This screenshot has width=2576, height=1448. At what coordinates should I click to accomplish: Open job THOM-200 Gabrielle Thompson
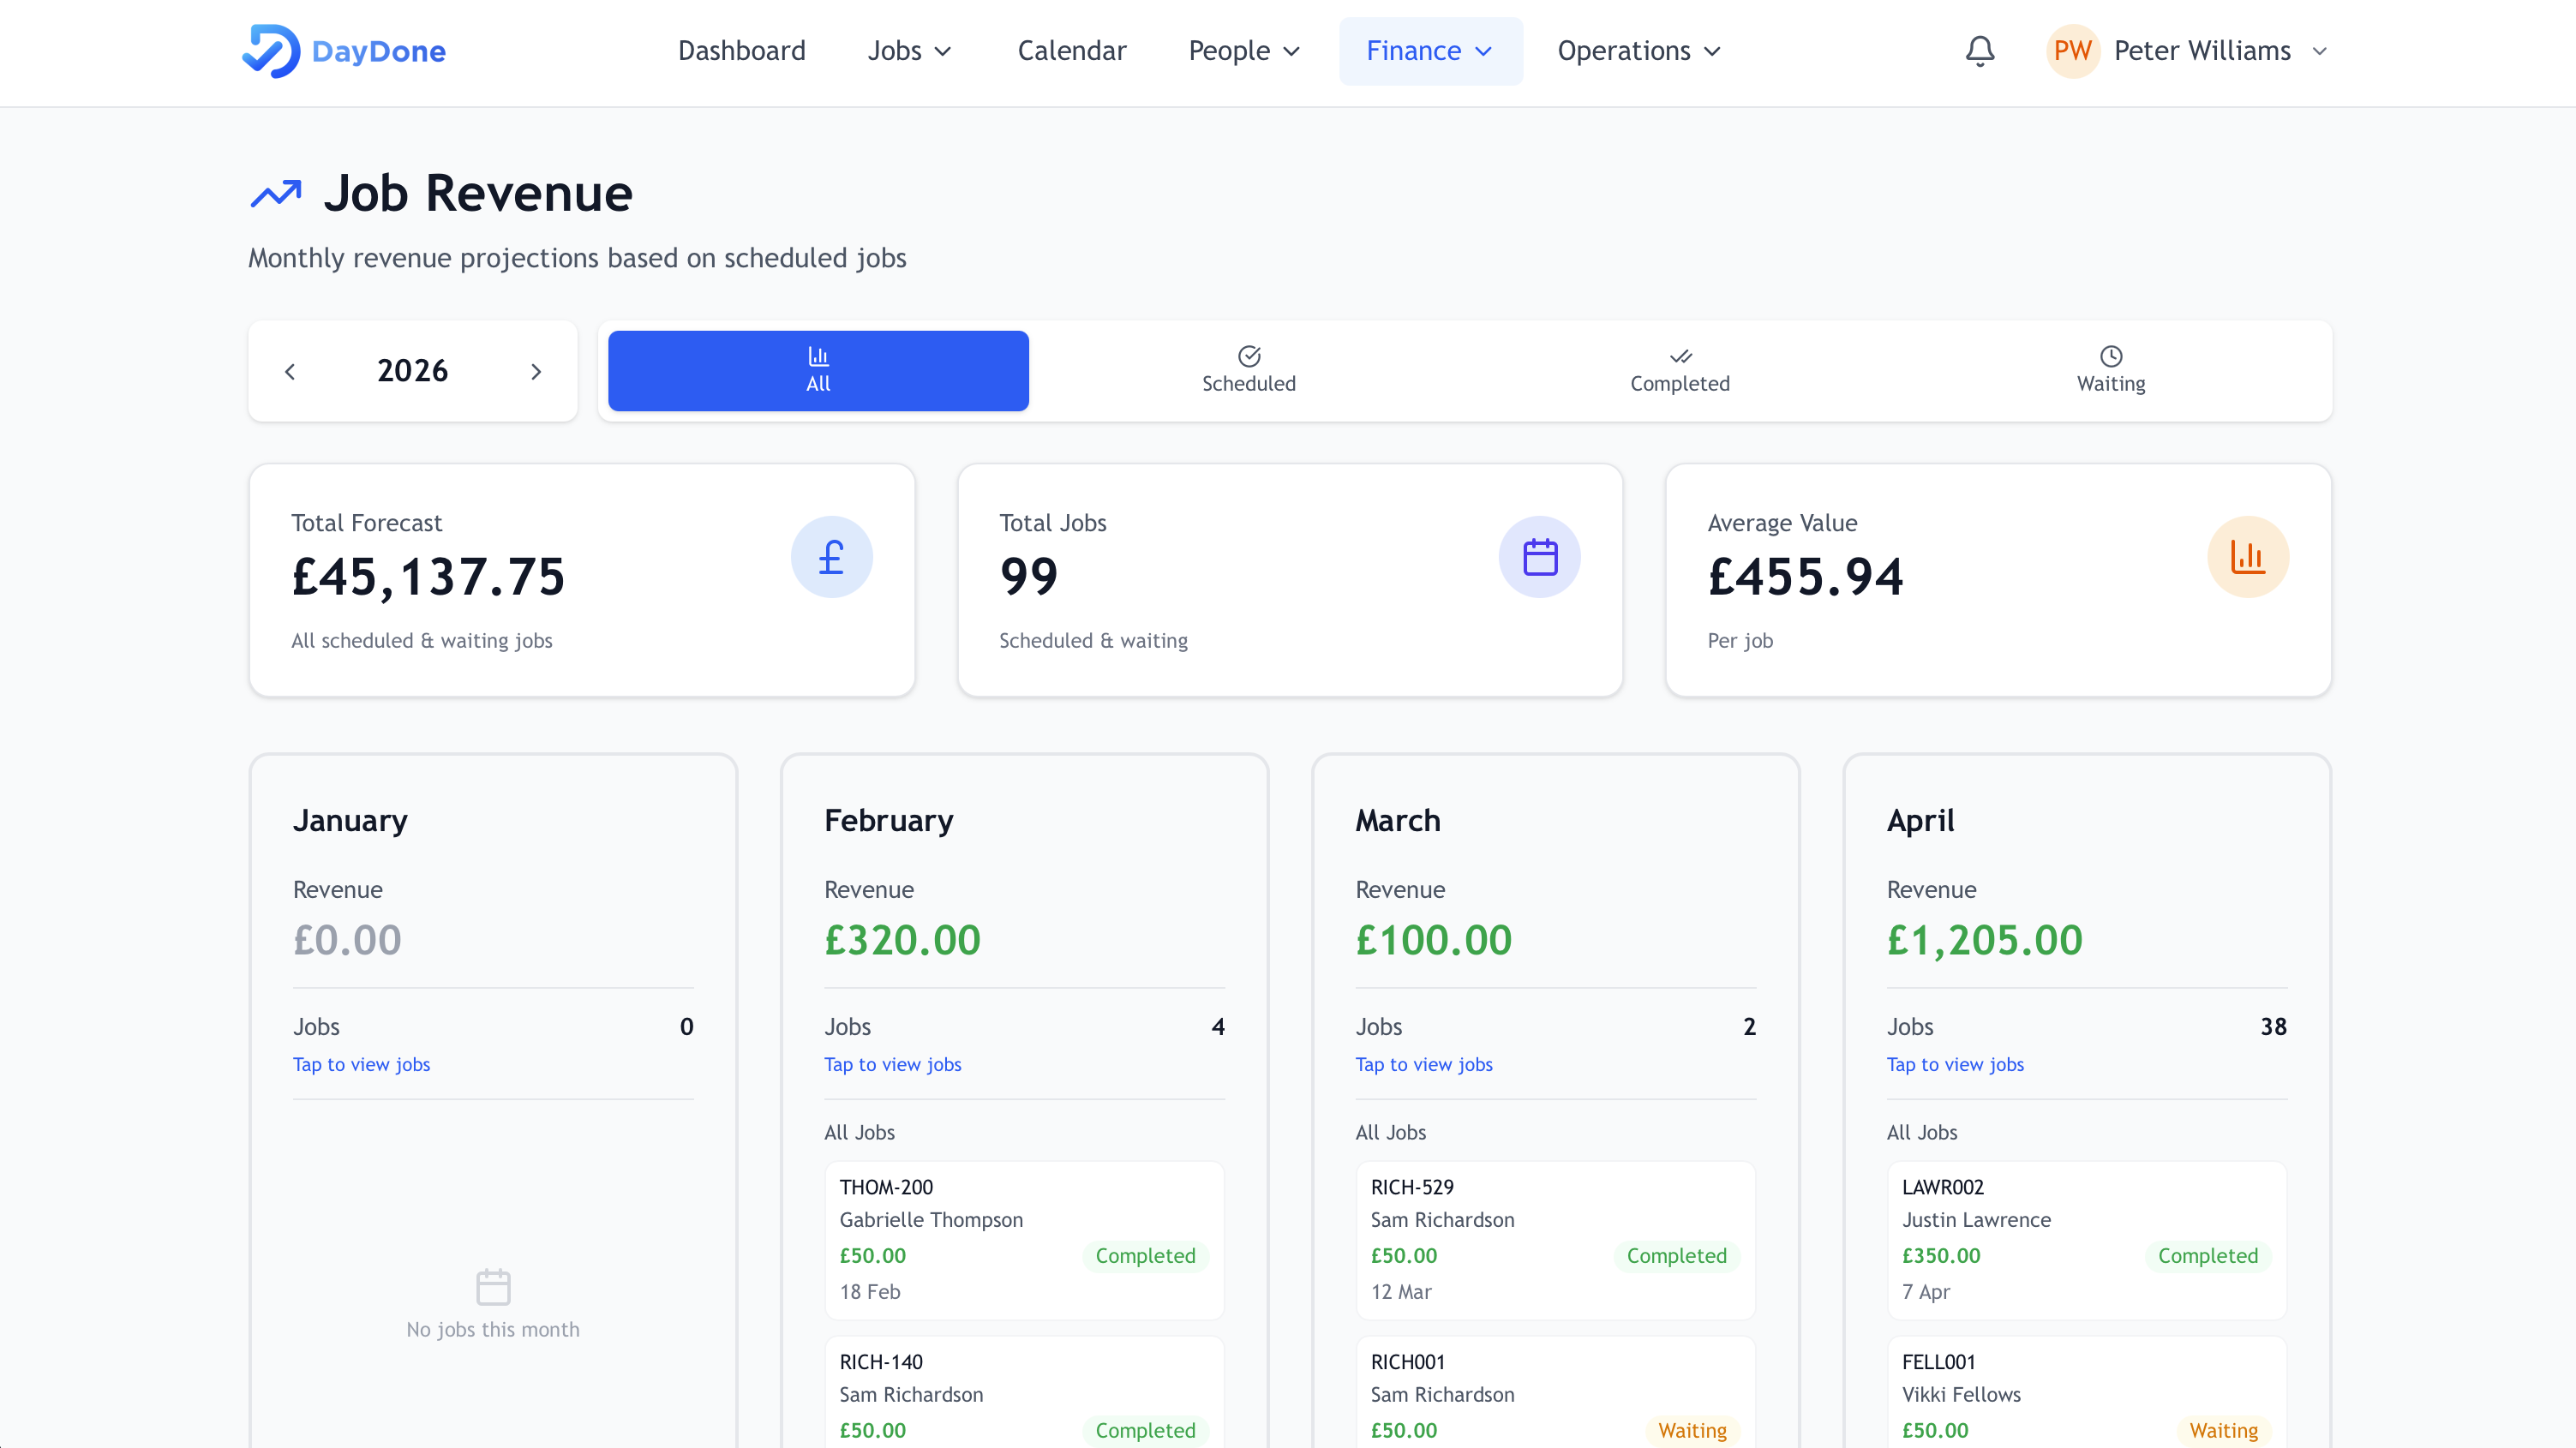click(x=1024, y=1239)
